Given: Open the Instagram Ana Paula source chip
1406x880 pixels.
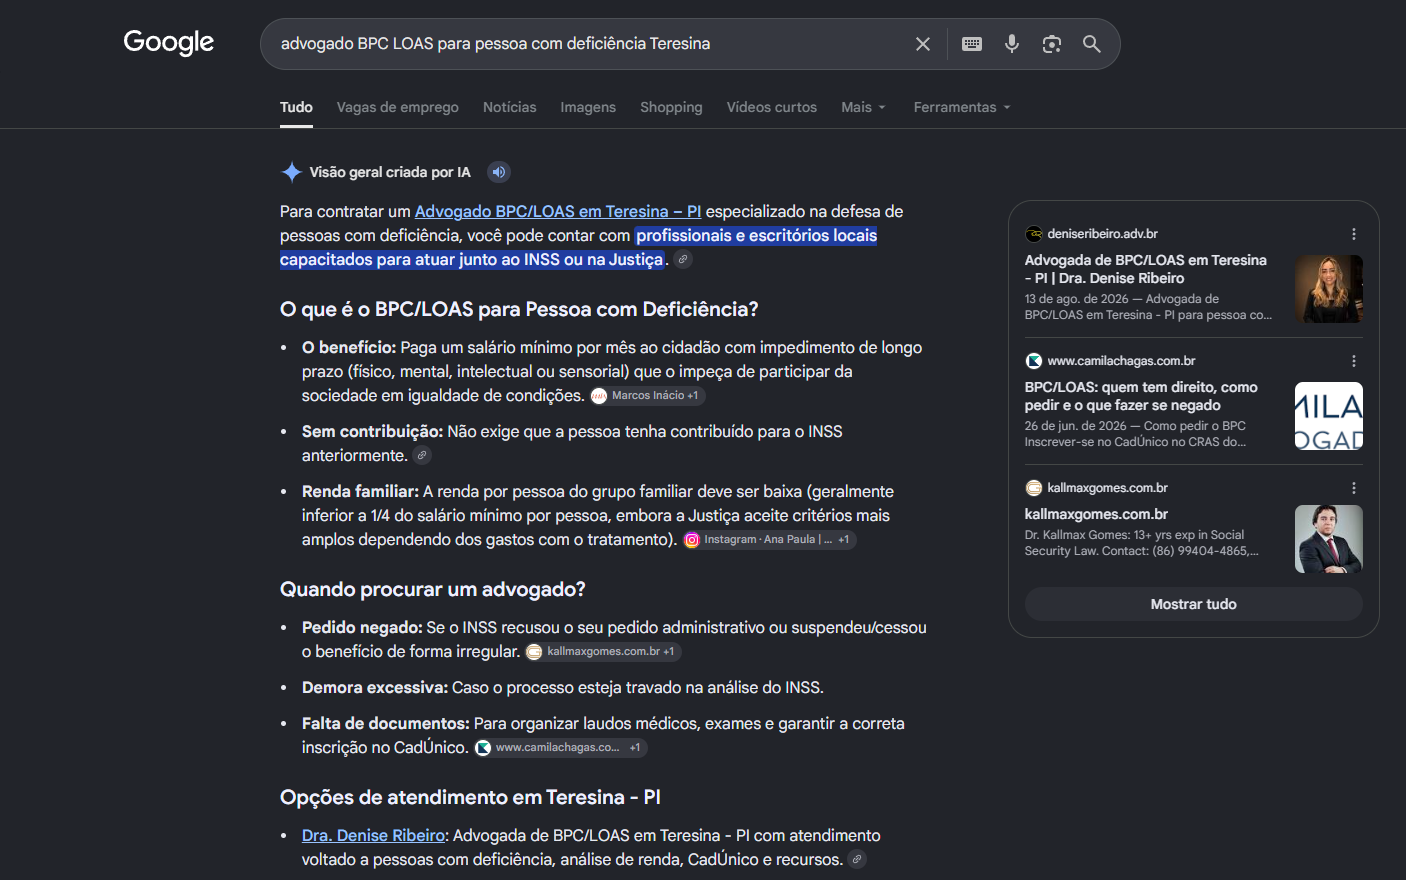Looking at the screenshot, I should 769,540.
